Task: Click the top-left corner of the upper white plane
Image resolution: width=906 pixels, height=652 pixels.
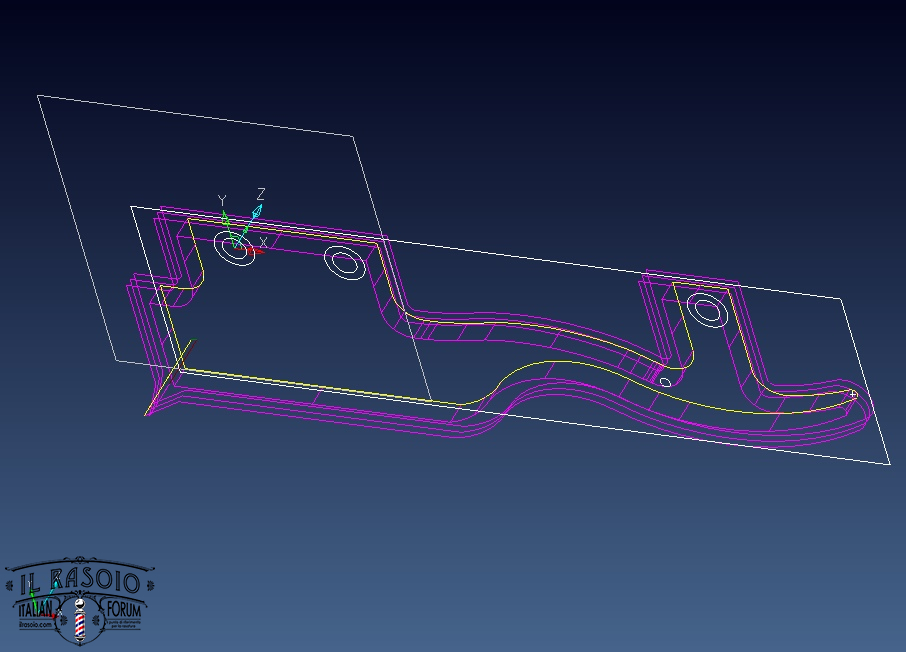Action: pyautogui.click(x=38, y=96)
